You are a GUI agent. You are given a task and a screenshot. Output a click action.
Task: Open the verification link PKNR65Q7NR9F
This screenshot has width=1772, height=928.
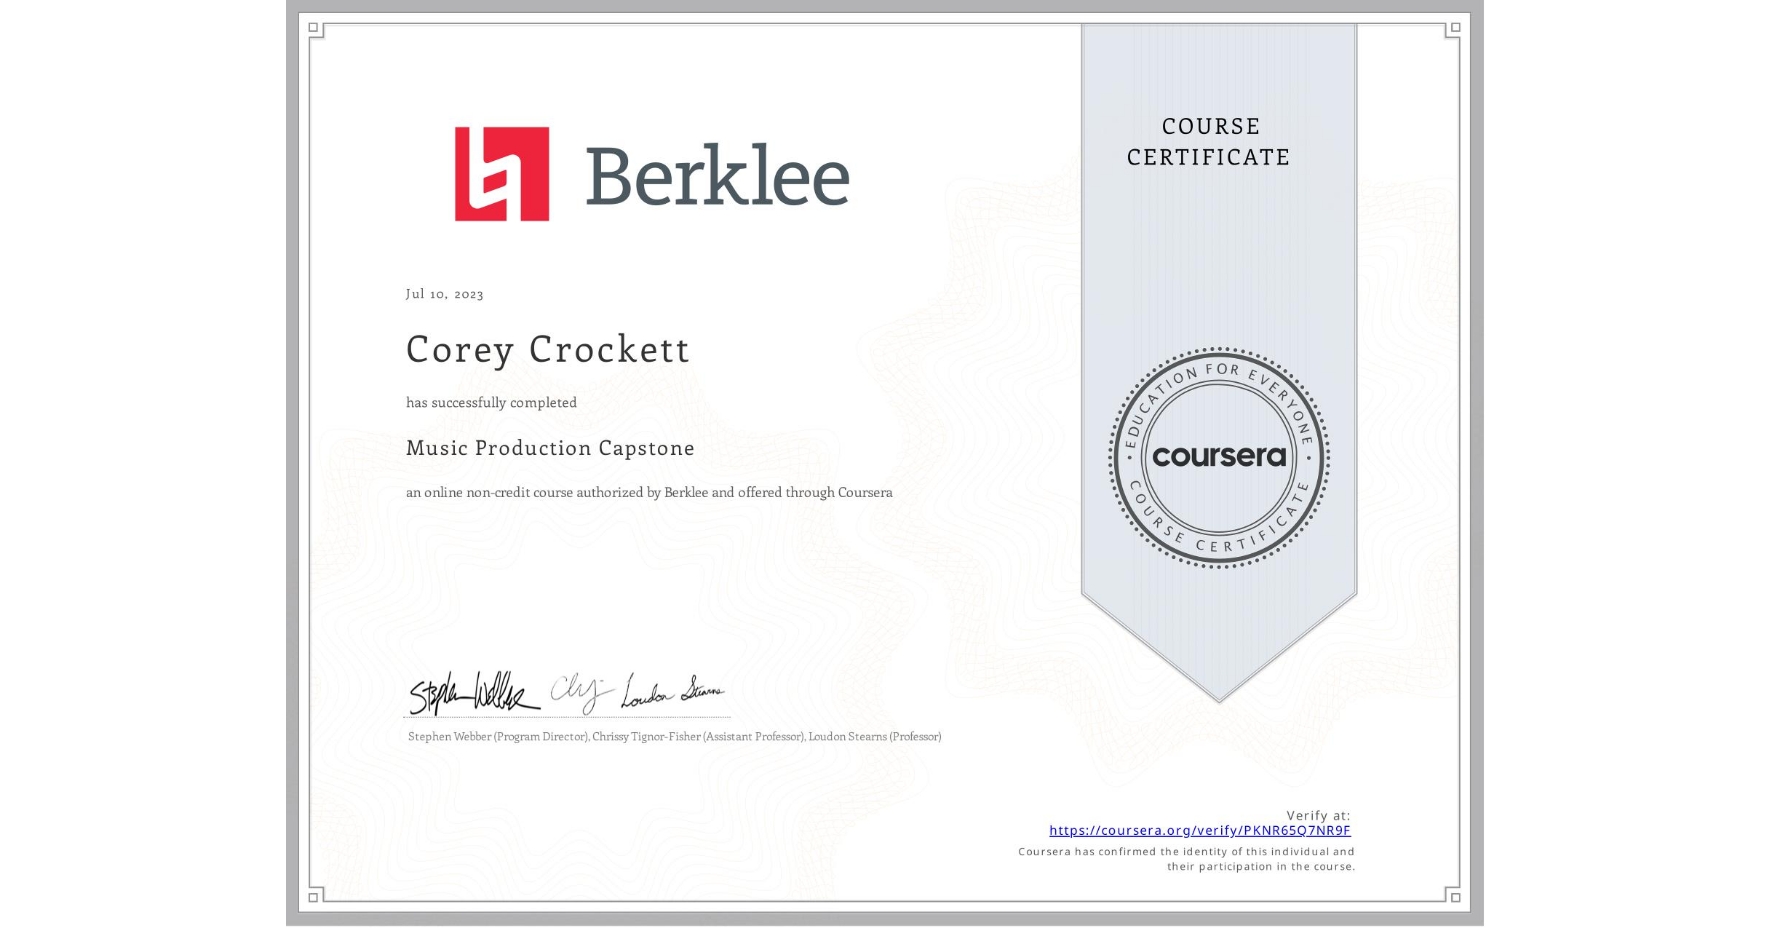click(x=1200, y=830)
